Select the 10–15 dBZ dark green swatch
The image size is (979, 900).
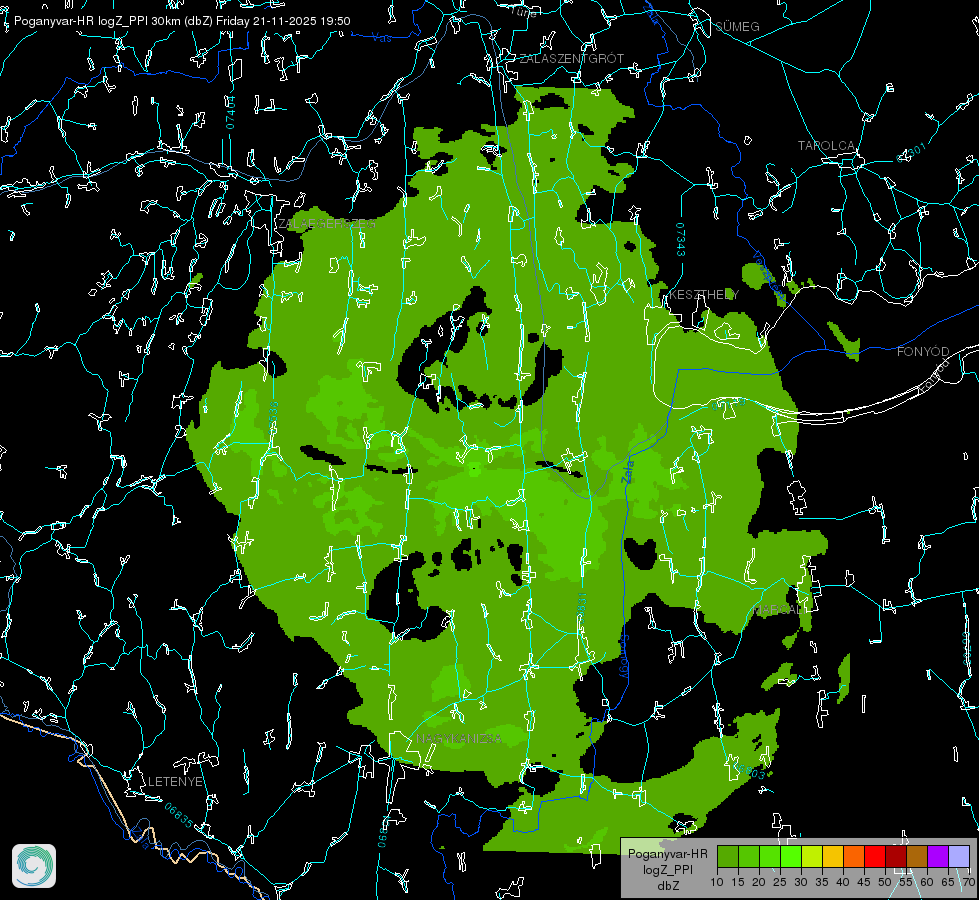728,857
